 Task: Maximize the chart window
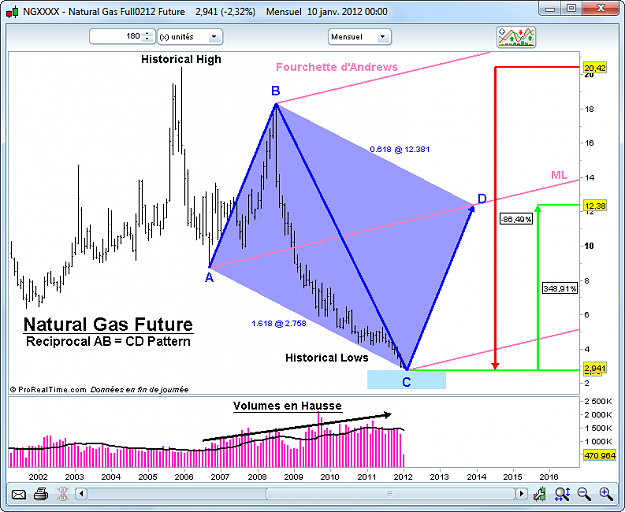[x=571, y=9]
